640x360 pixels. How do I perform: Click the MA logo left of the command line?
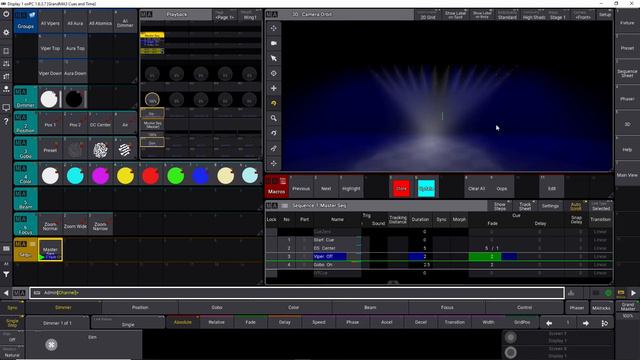coord(19,293)
